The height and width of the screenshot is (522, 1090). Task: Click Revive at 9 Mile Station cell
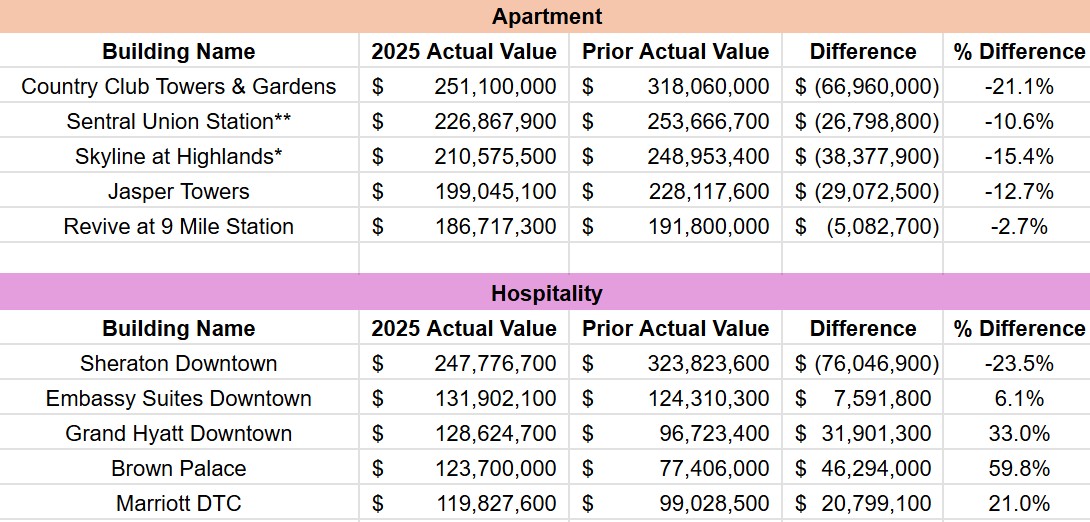[179, 225]
